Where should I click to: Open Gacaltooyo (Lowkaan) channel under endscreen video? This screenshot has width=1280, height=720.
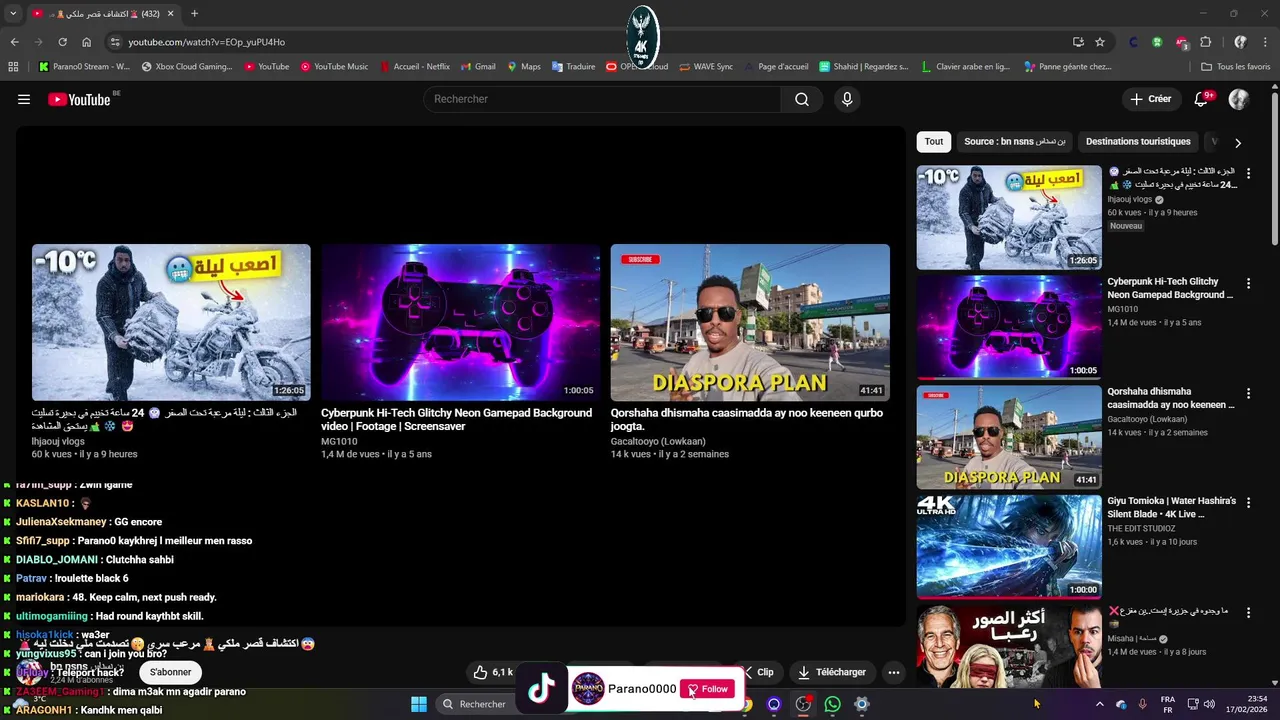(658, 441)
